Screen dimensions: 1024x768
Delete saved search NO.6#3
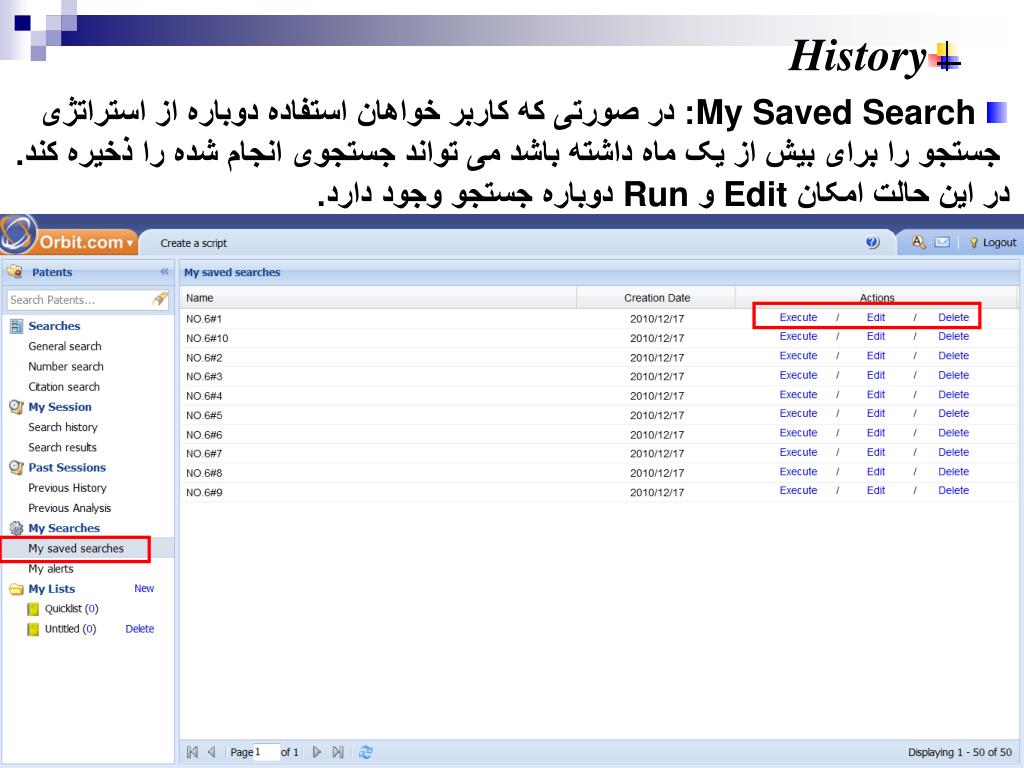click(x=953, y=376)
